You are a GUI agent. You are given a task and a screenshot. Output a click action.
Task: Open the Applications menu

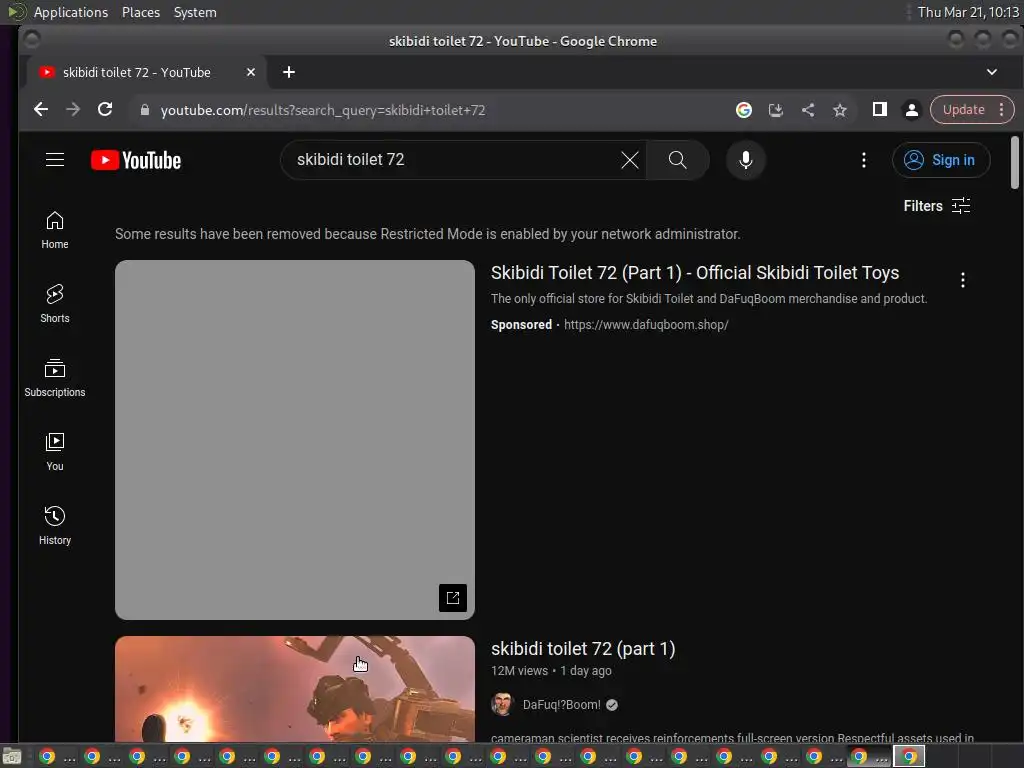(71, 12)
